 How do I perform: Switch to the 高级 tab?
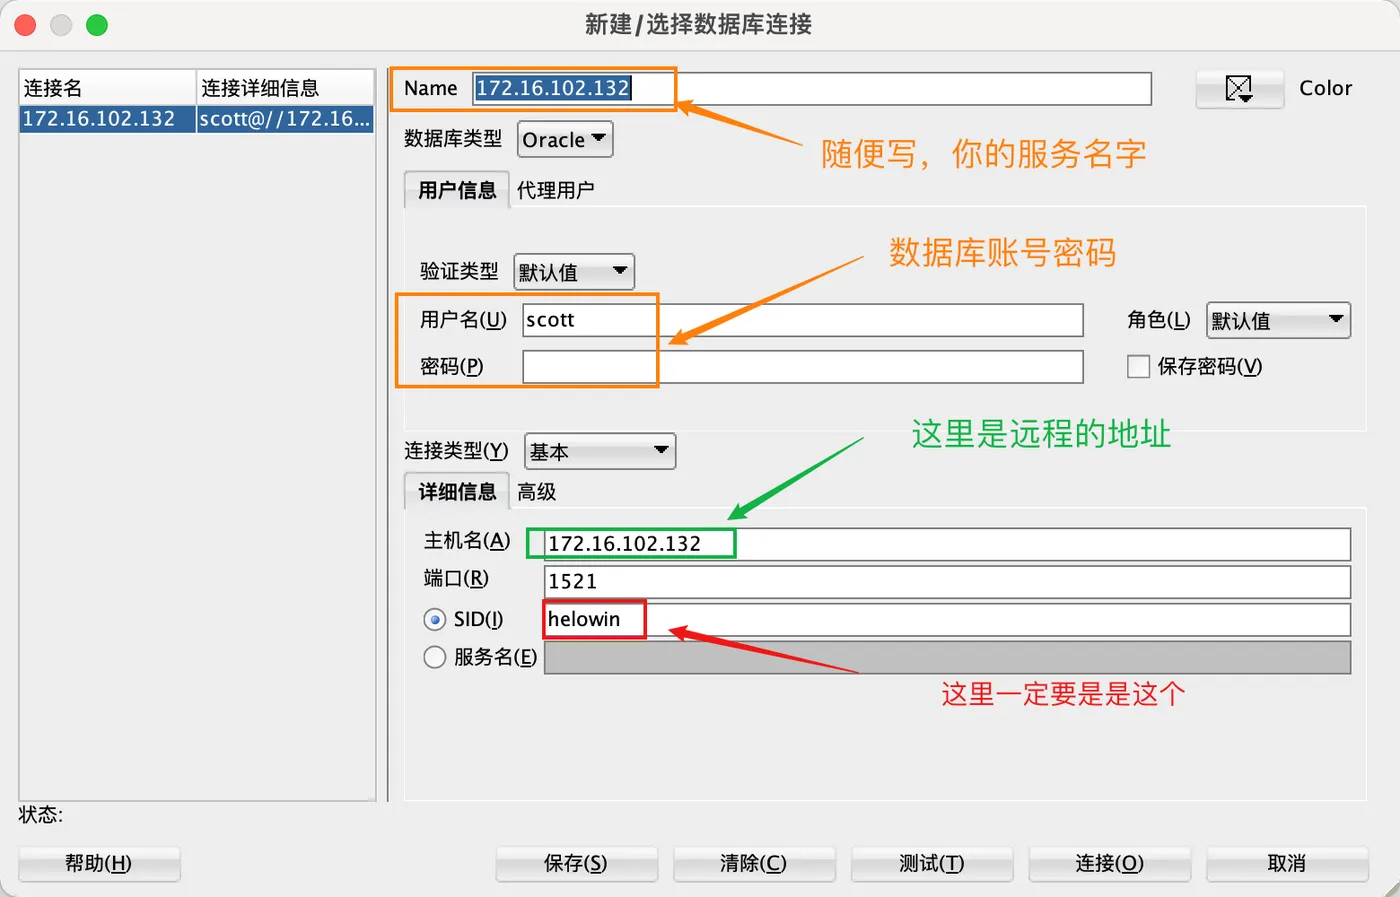click(537, 492)
